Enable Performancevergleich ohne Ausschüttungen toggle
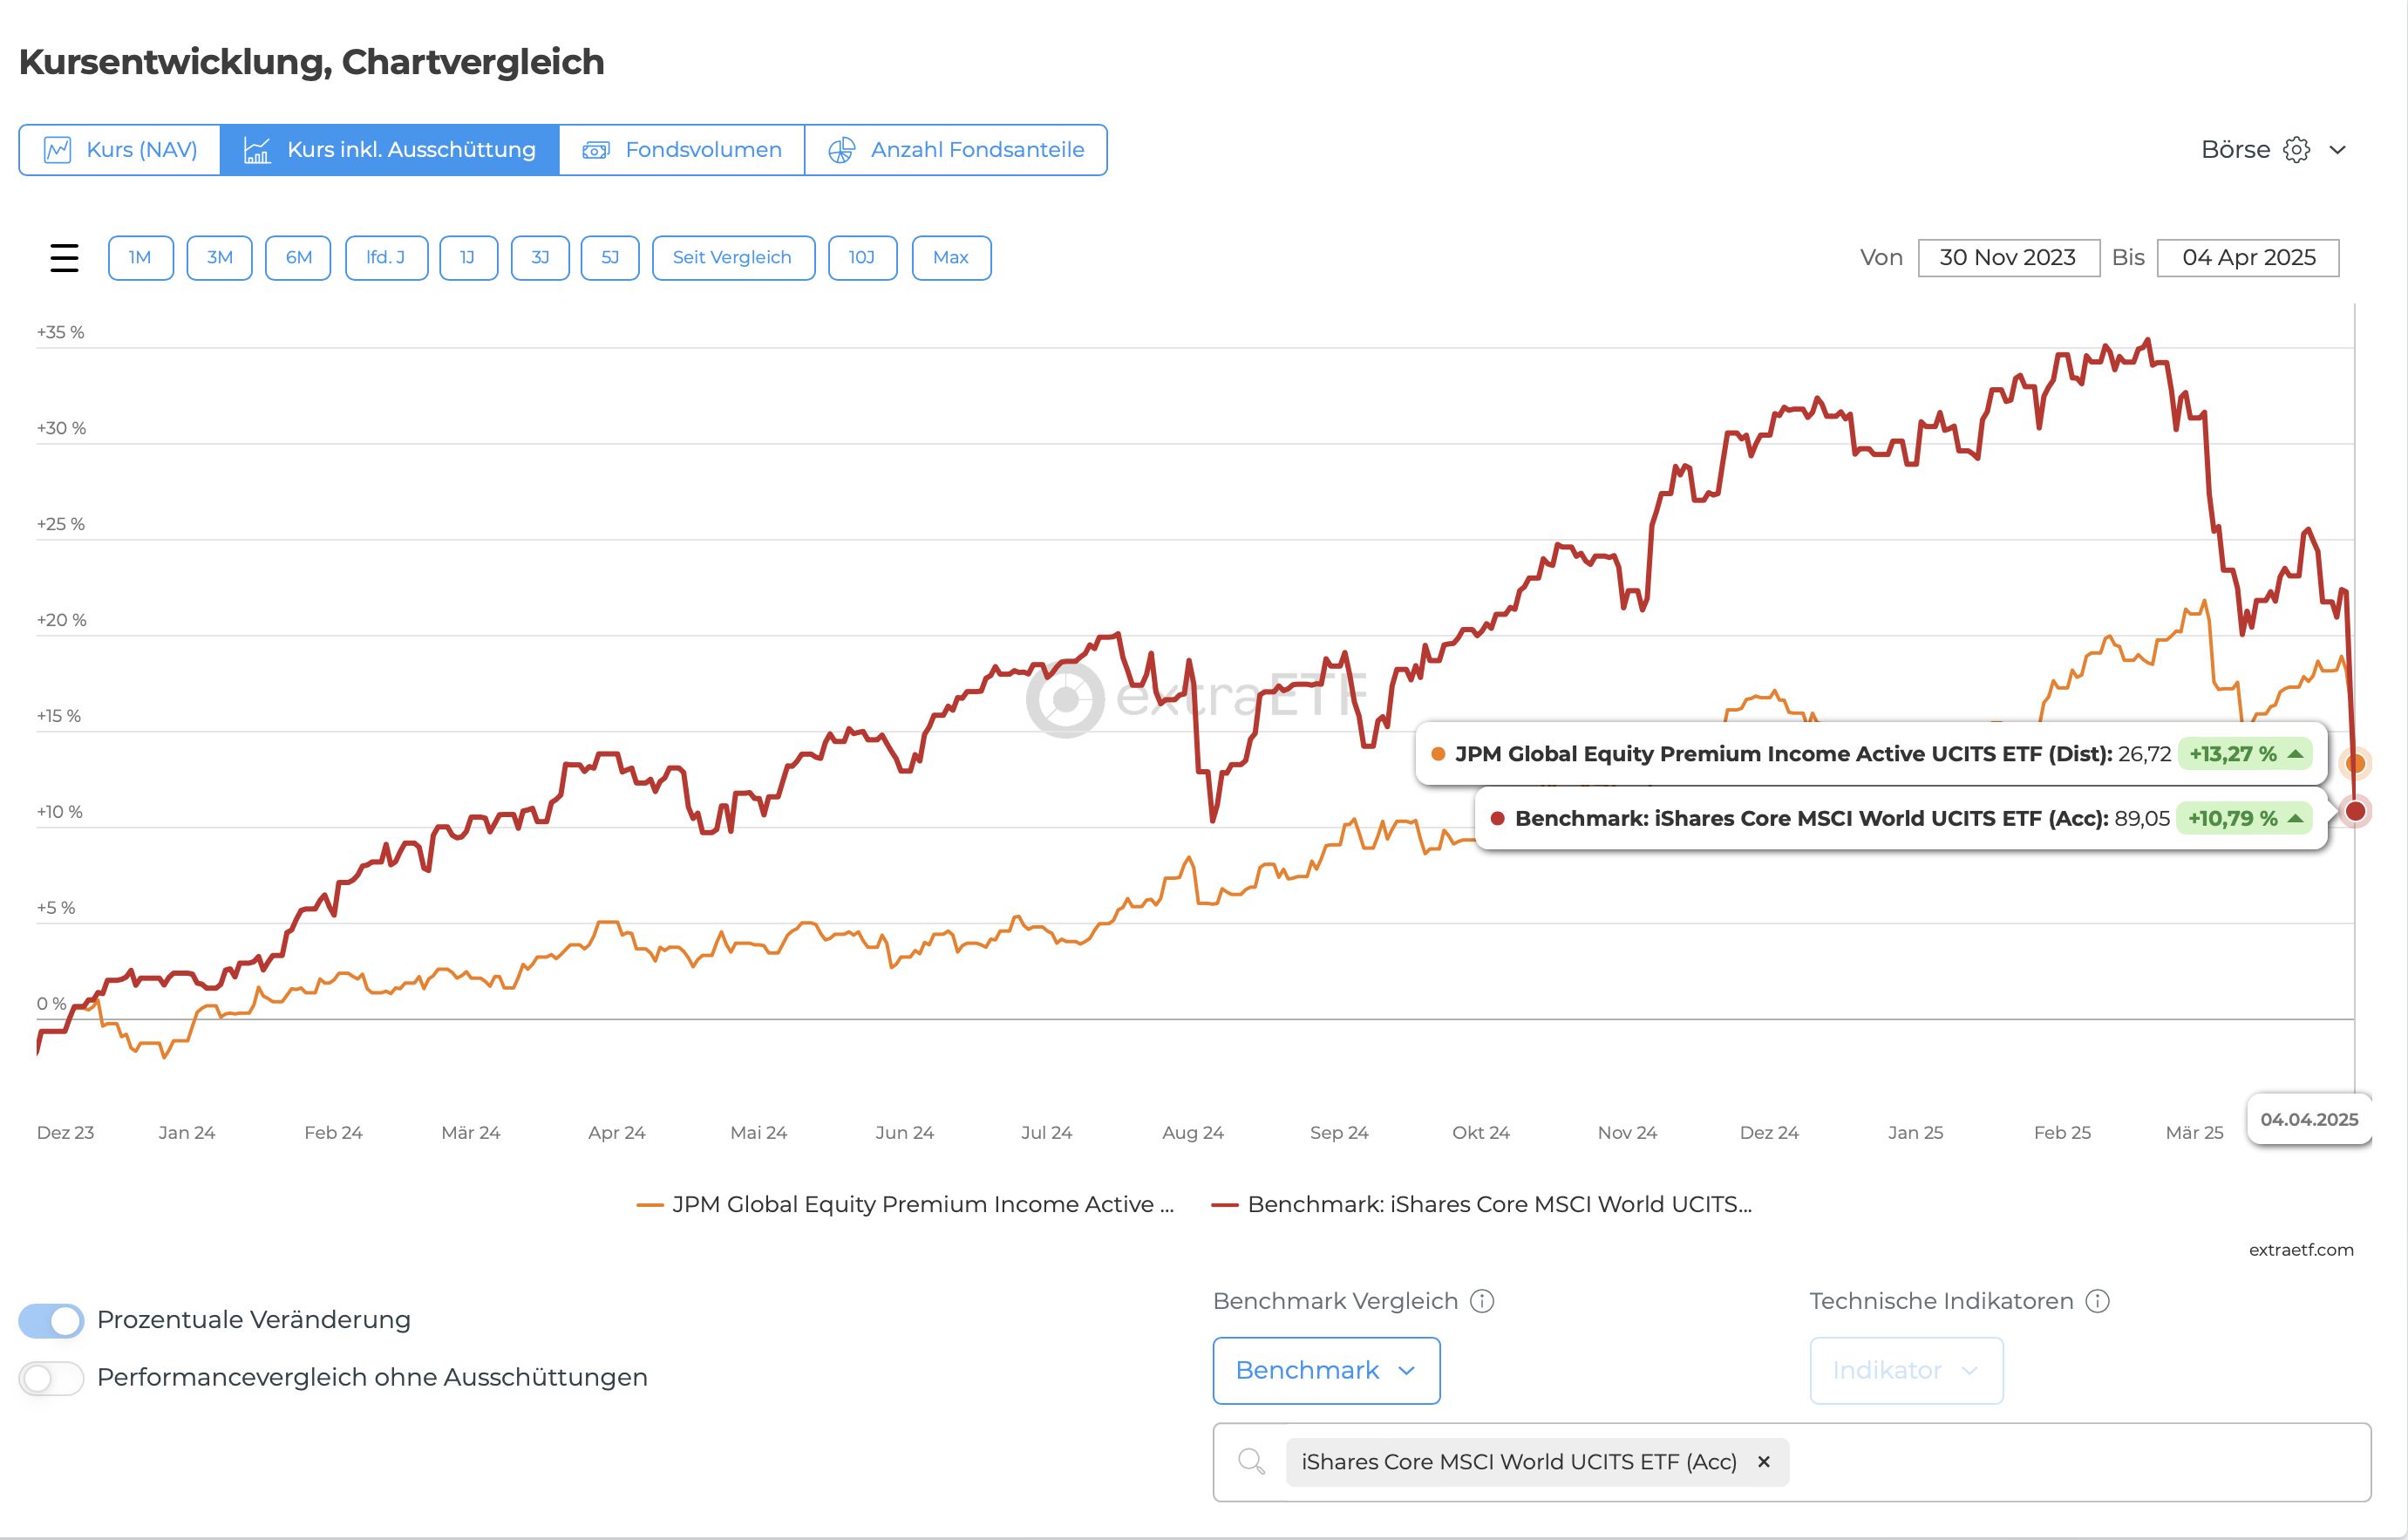 [52, 1378]
